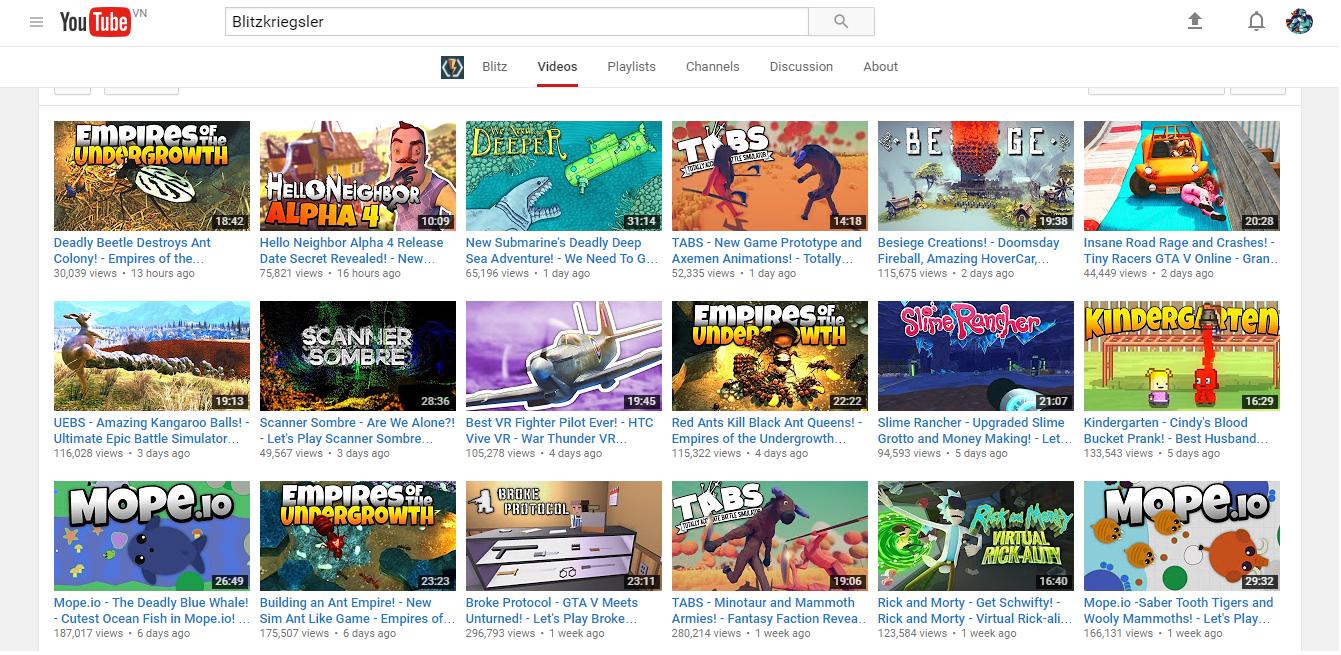Open Kindergarten video thumbnail
Screen dimensions: 1341x655
point(1182,356)
